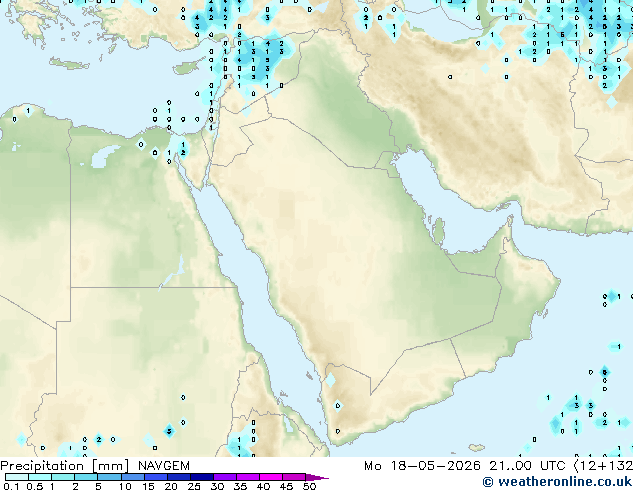Click the legend scale value 45
Image resolution: width=634 pixels, height=490 pixels.
[x=286, y=486]
